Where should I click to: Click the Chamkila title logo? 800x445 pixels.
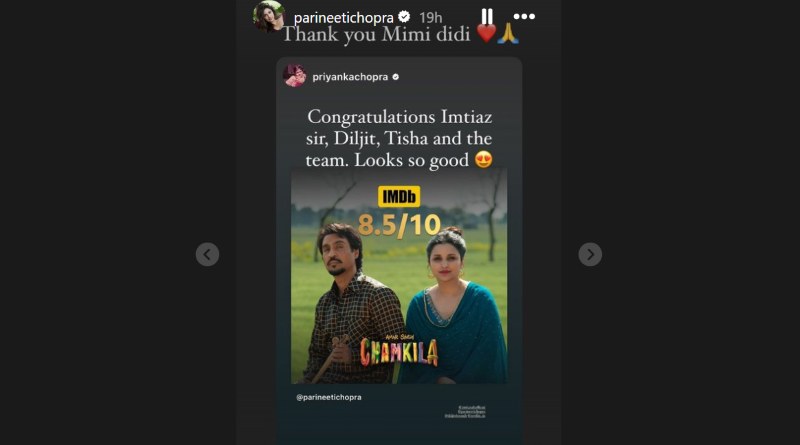click(399, 351)
